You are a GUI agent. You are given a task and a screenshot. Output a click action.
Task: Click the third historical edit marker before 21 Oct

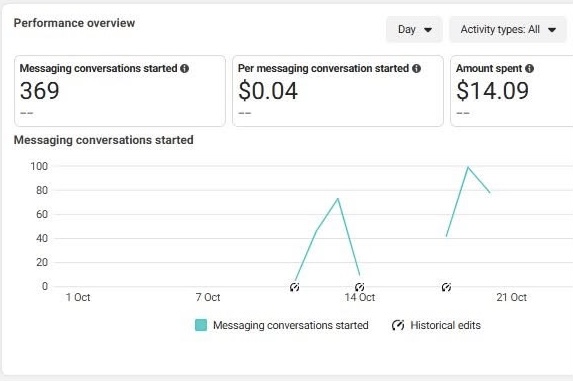click(x=446, y=287)
